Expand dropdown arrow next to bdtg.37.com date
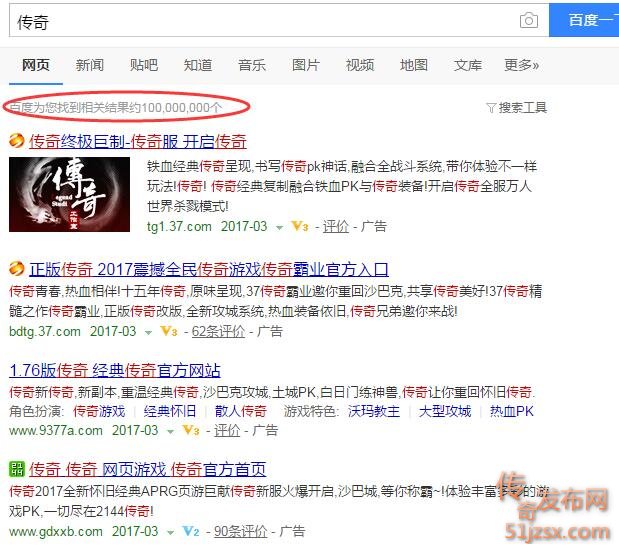 pos(148,333)
